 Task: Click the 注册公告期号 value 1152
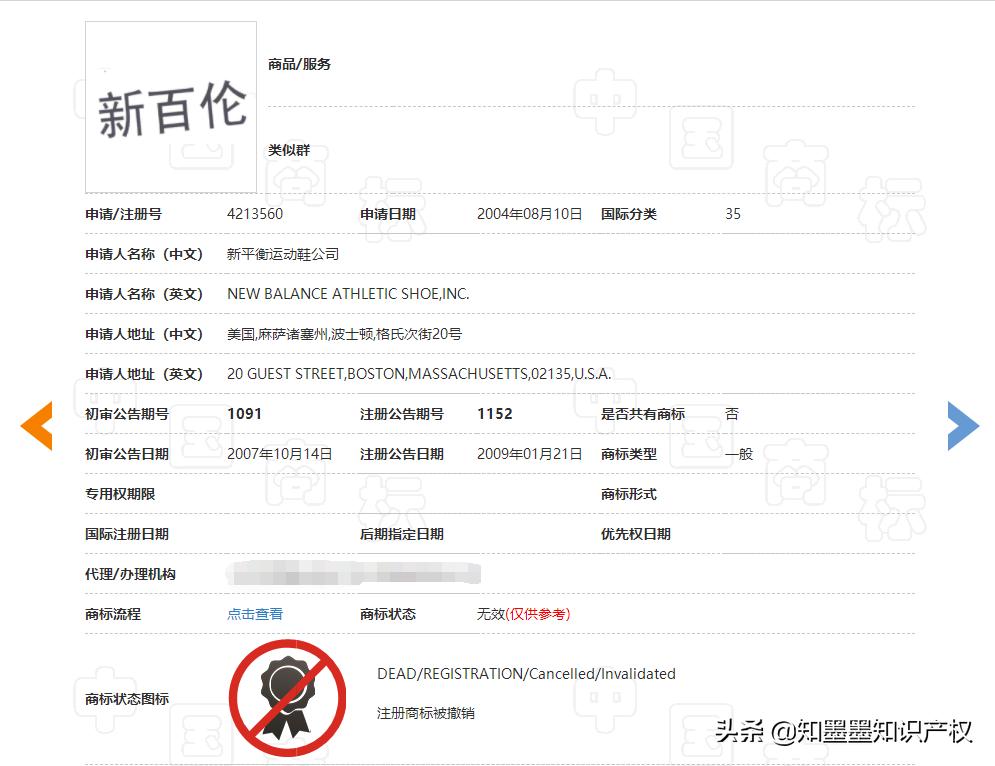click(x=494, y=413)
